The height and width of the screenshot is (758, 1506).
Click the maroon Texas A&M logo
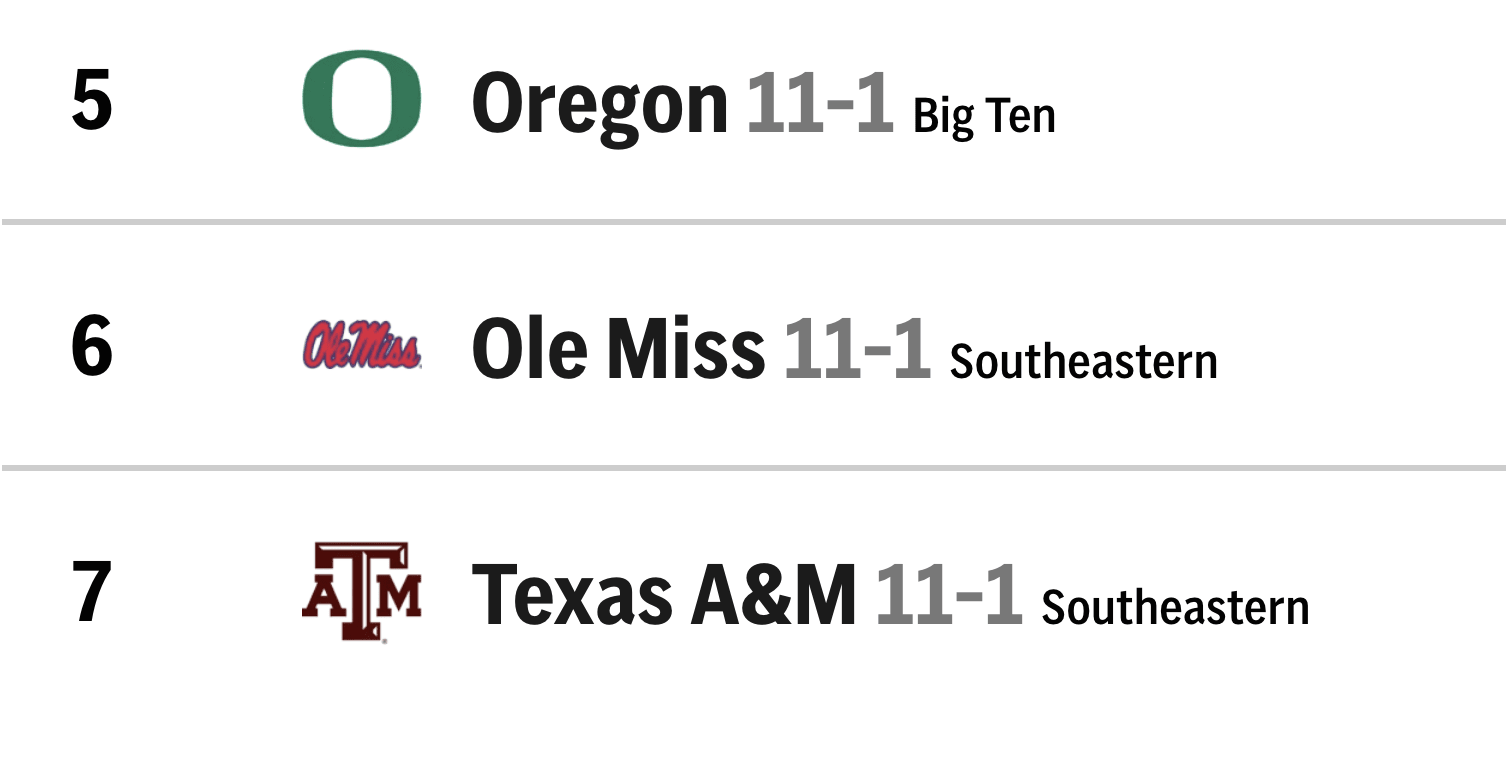click(x=361, y=591)
